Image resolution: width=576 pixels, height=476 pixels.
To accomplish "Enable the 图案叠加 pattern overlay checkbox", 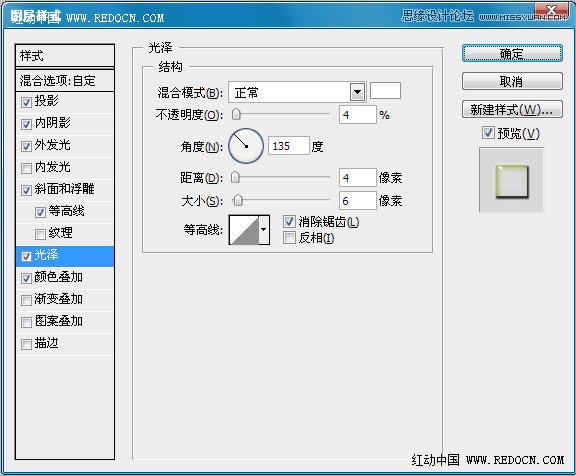I will coord(26,322).
